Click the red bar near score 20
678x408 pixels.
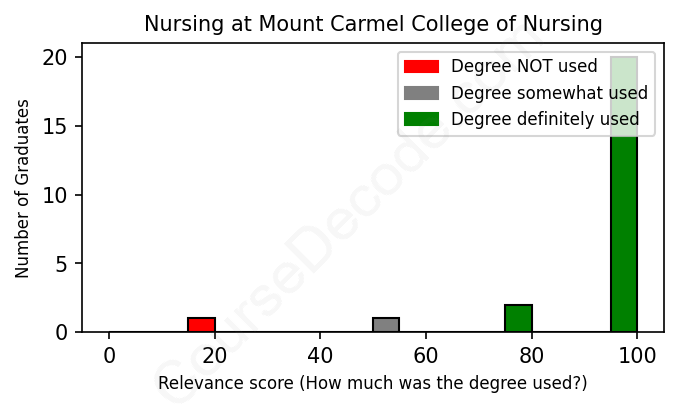coord(202,325)
